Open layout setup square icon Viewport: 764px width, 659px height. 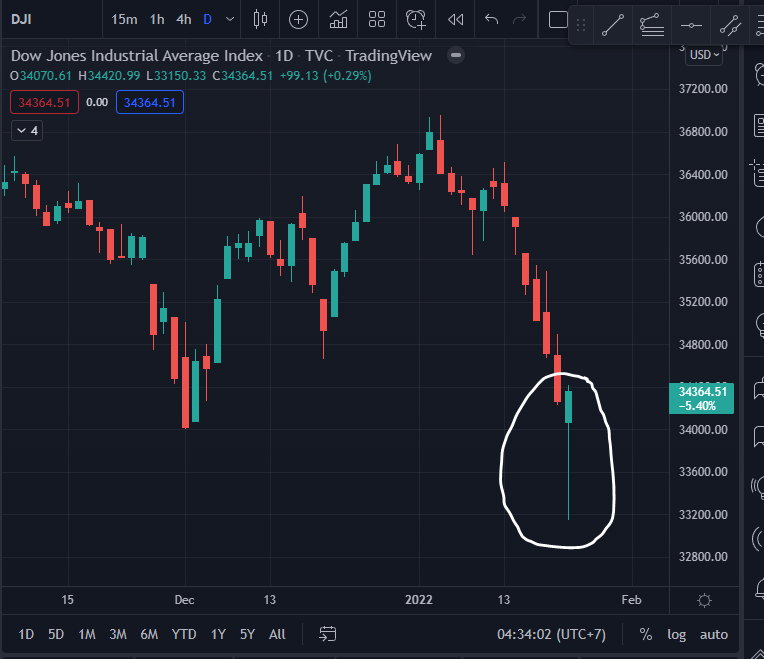(x=558, y=19)
